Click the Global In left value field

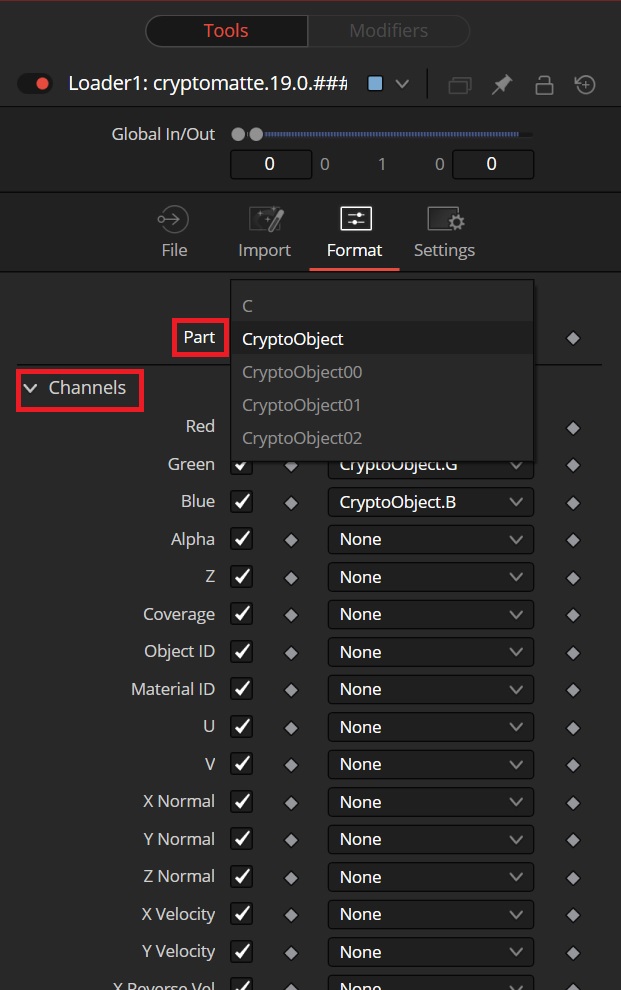[x=271, y=164]
